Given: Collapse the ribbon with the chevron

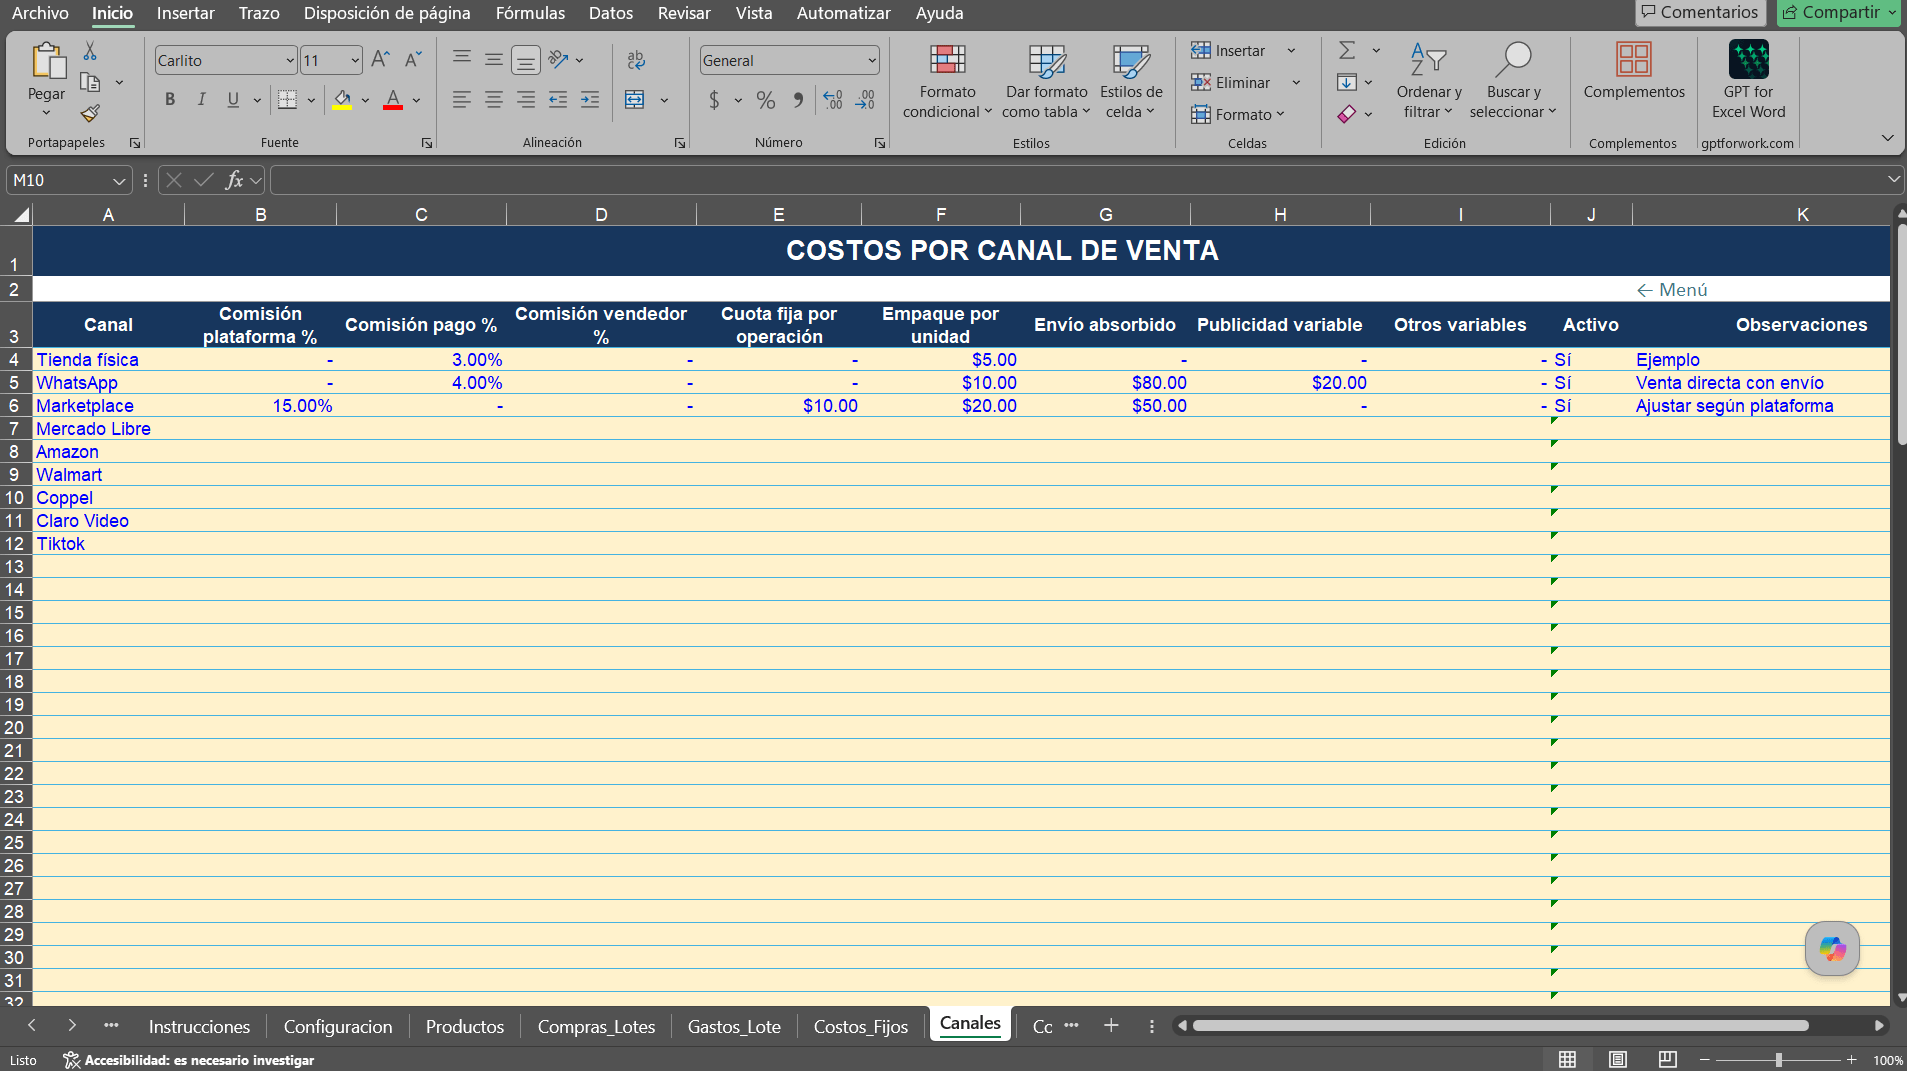Looking at the screenshot, I should tap(1887, 138).
